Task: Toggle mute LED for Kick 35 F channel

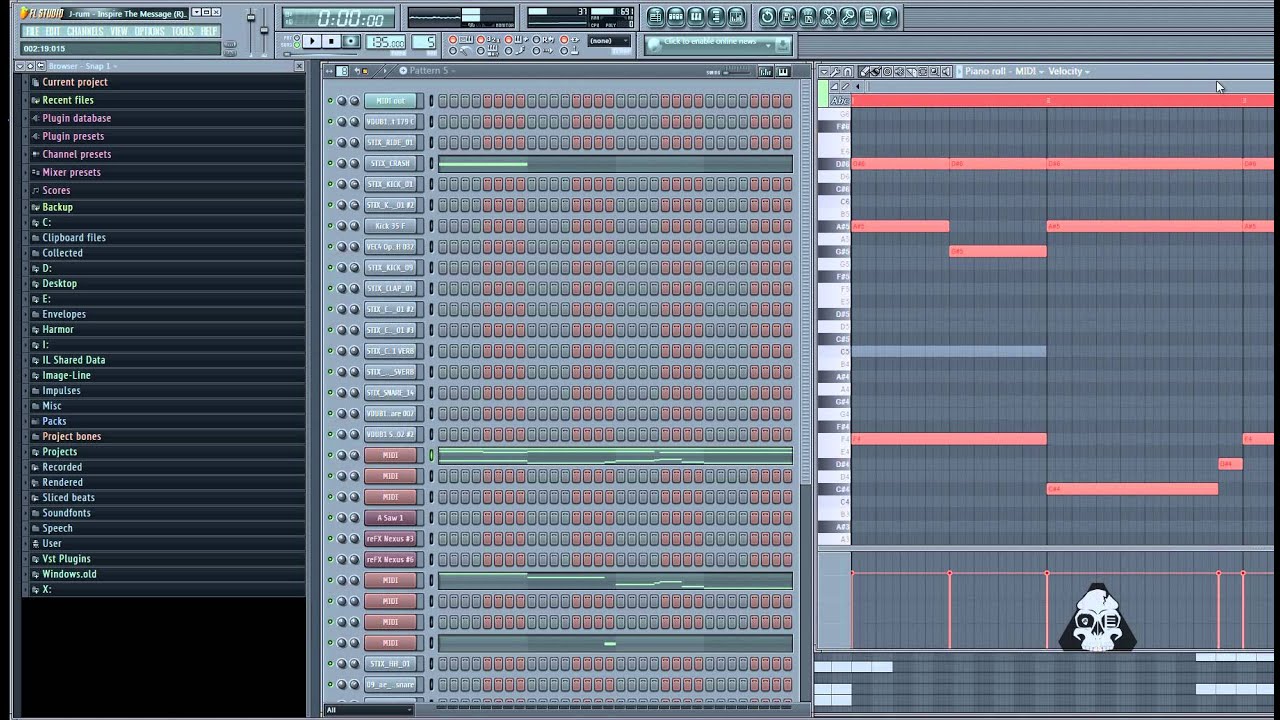Action: (x=330, y=226)
